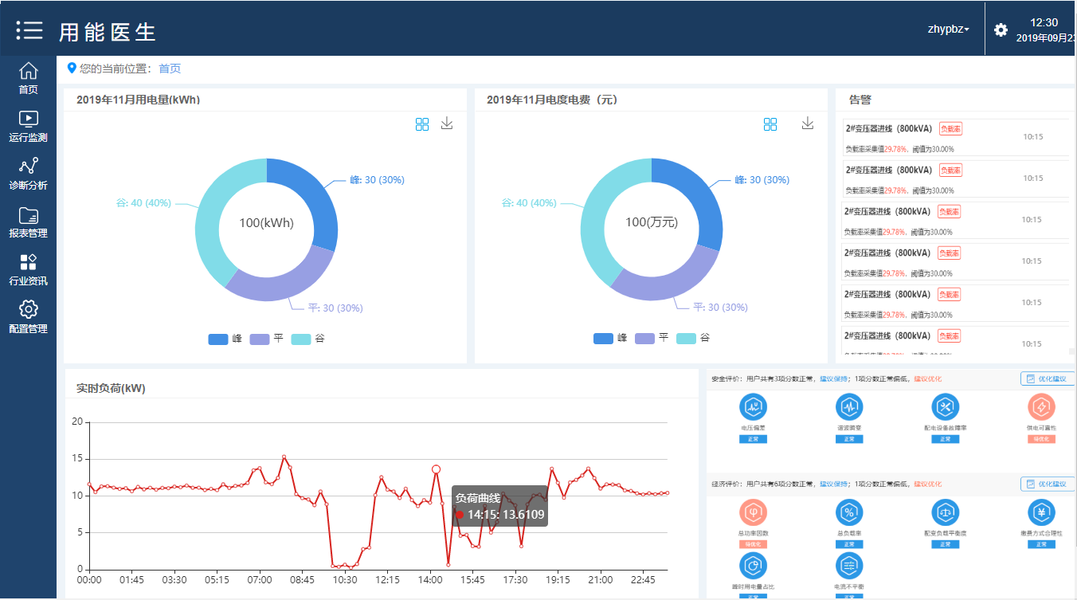Click 优化建议 button in 经济评价 row
The width and height of the screenshot is (1077, 600).
coord(1047,484)
